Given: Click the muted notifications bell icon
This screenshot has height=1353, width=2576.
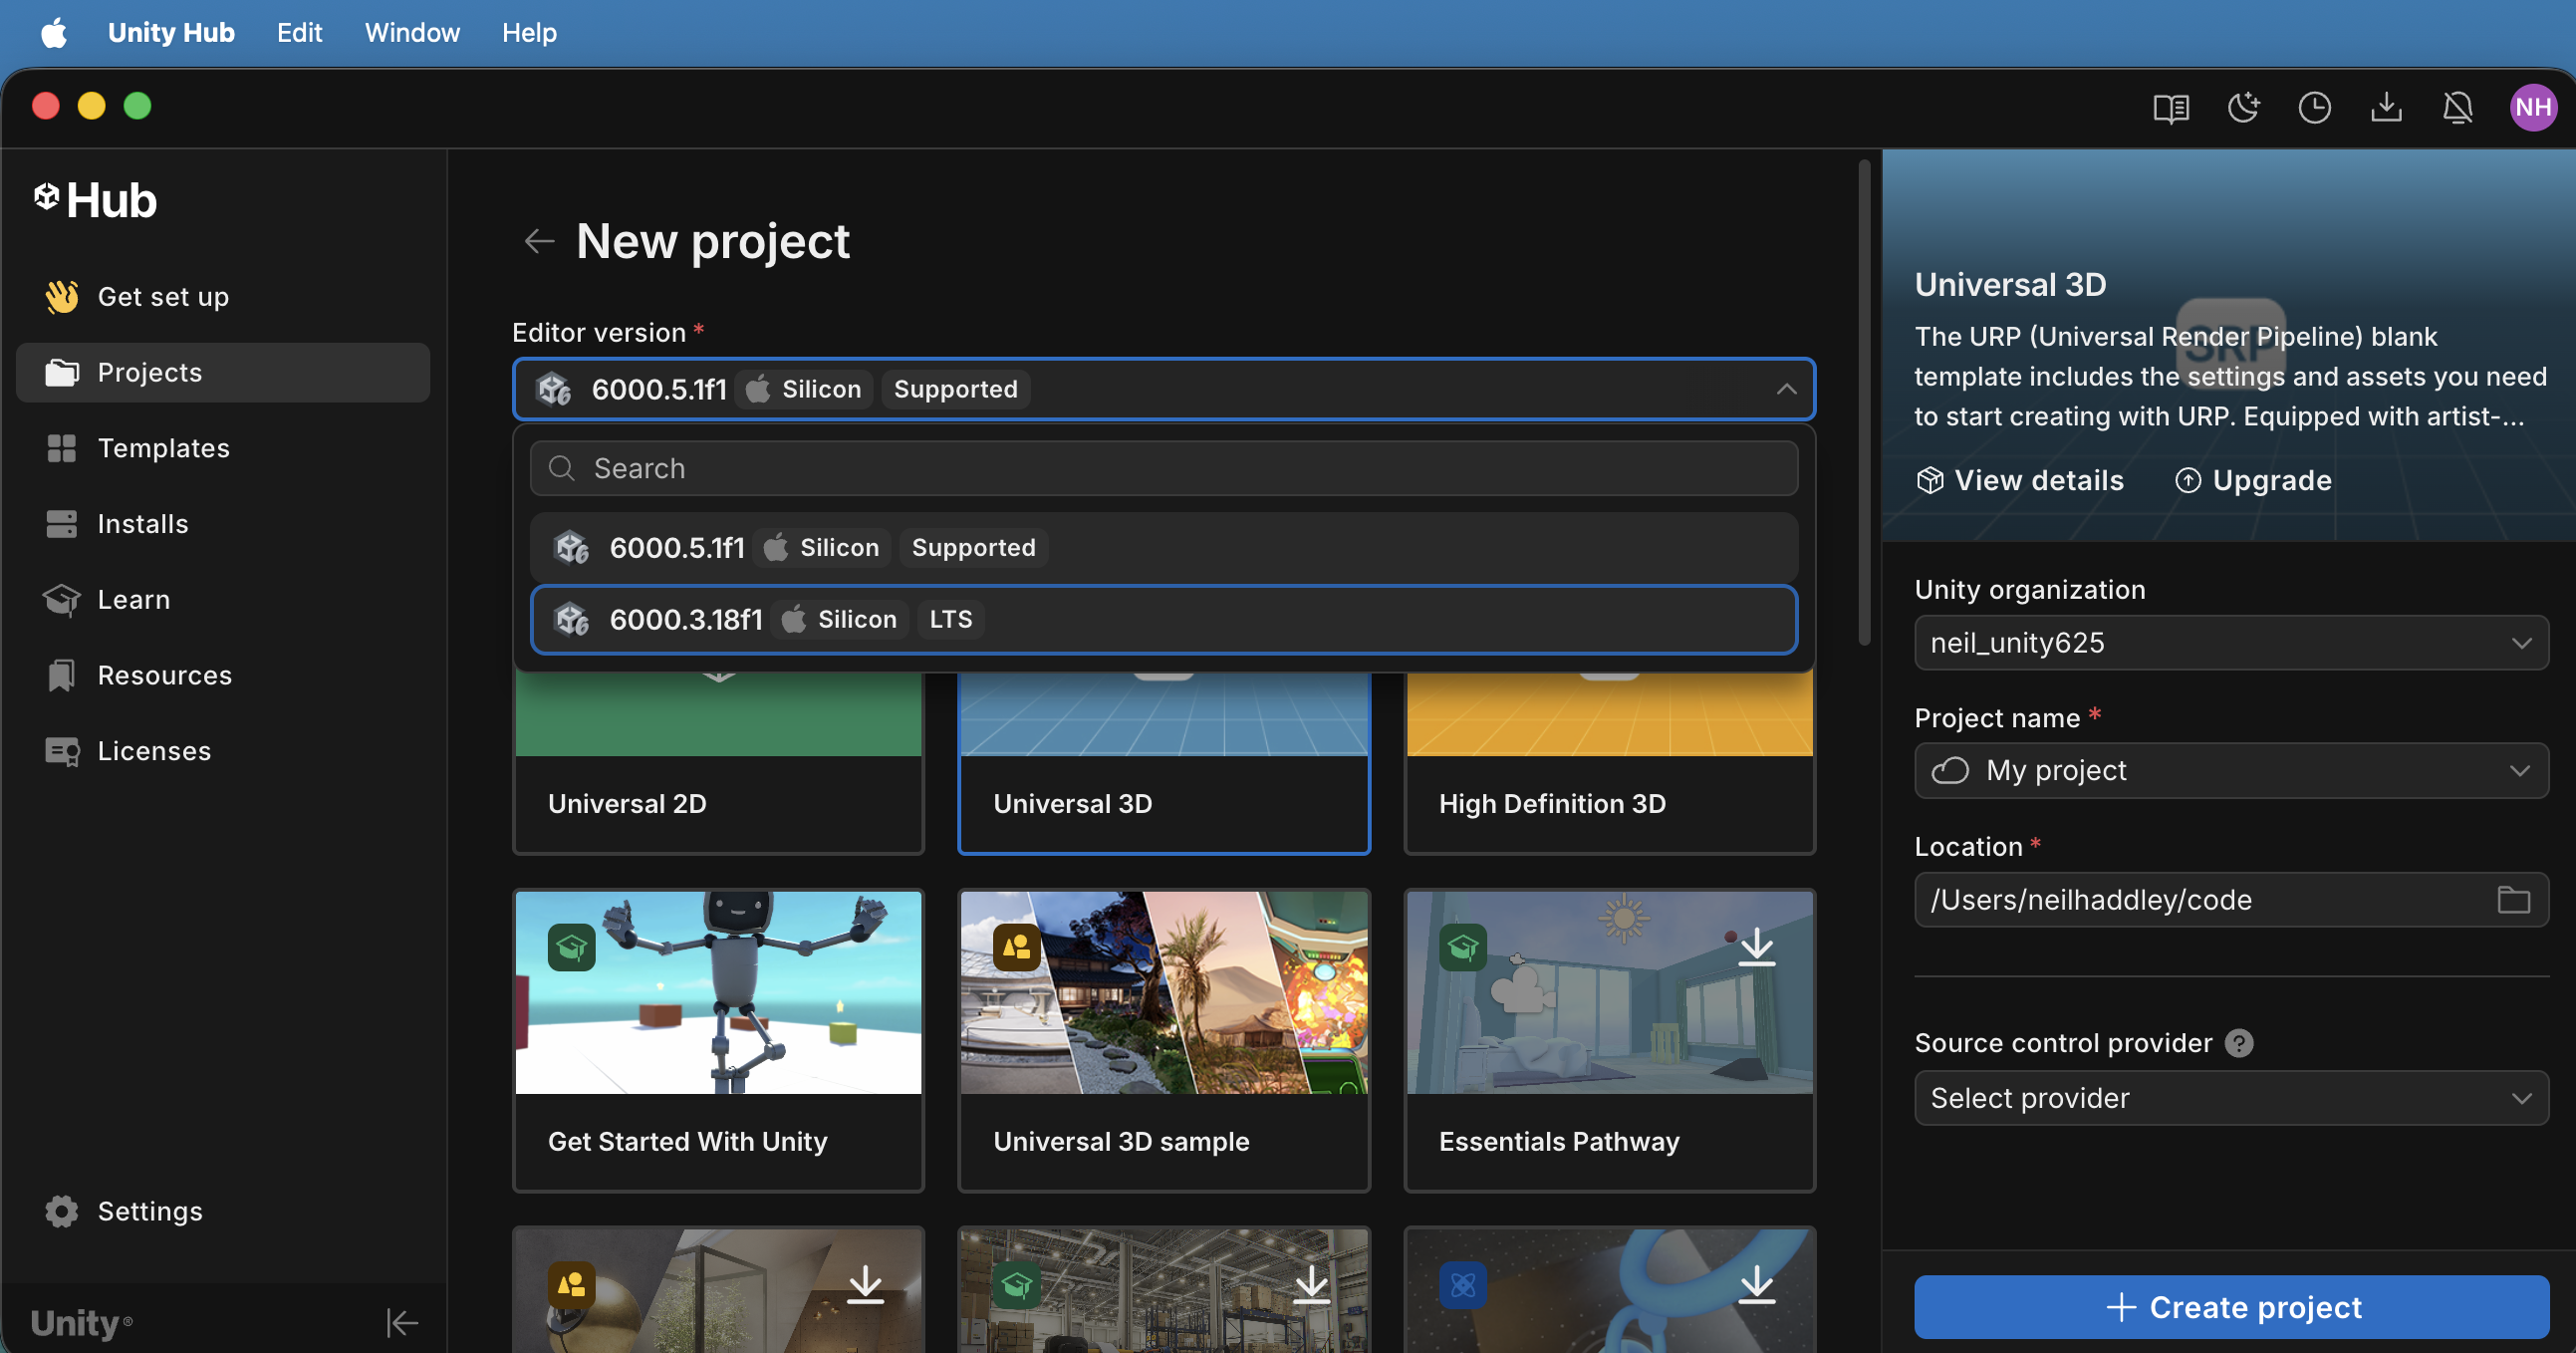Looking at the screenshot, I should pos(2457,108).
